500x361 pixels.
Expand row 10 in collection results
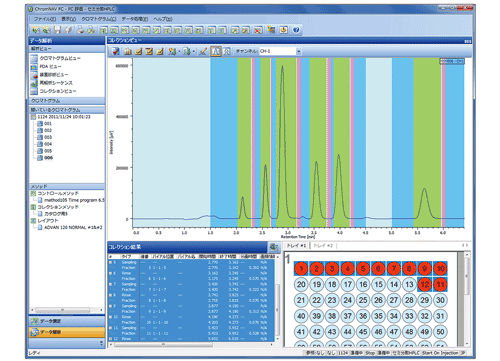[x=111, y=317]
